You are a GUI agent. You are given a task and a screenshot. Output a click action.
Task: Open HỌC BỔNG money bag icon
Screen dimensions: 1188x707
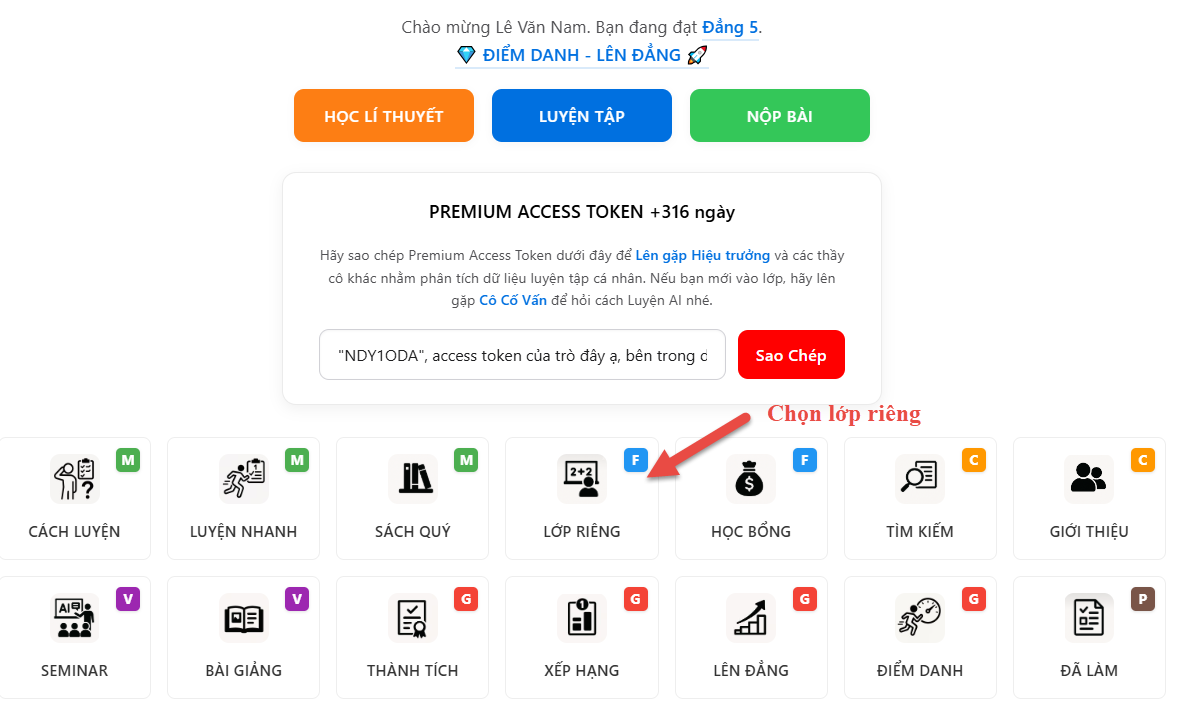tap(751, 478)
